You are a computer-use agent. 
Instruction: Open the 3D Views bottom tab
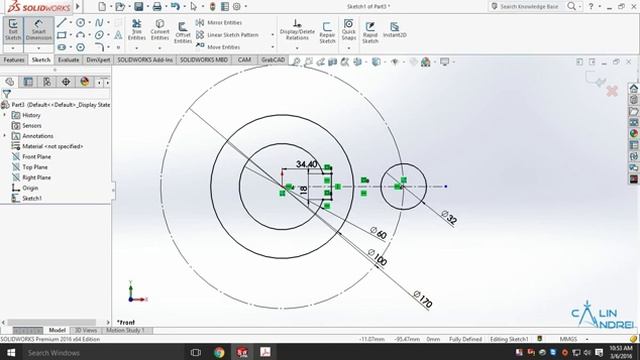click(85, 330)
